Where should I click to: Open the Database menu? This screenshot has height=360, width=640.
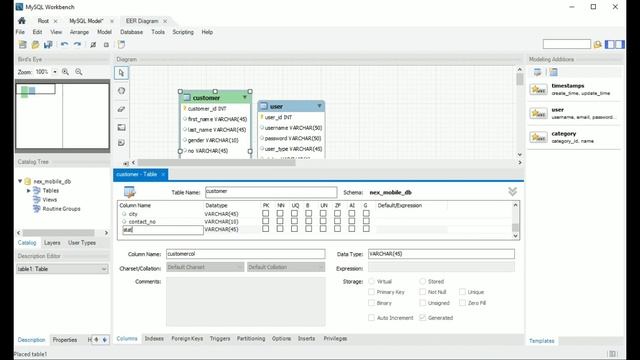click(131, 32)
